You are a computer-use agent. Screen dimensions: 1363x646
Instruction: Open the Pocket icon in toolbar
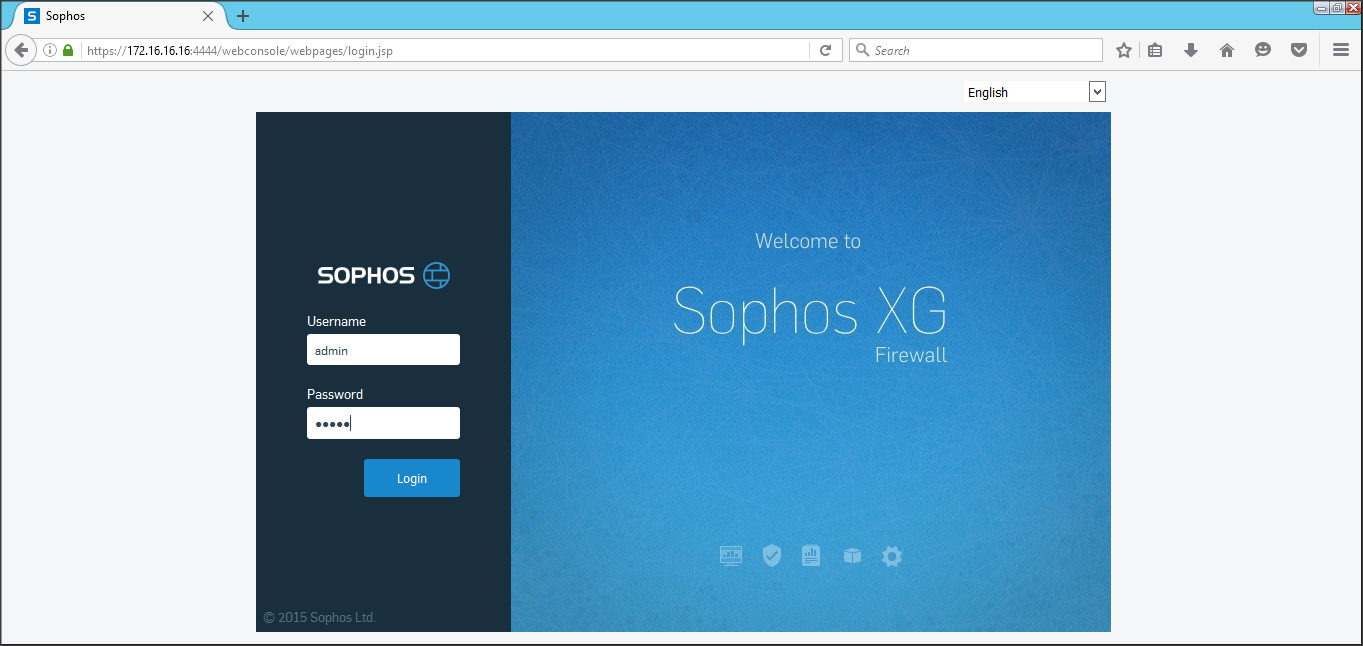1299,50
